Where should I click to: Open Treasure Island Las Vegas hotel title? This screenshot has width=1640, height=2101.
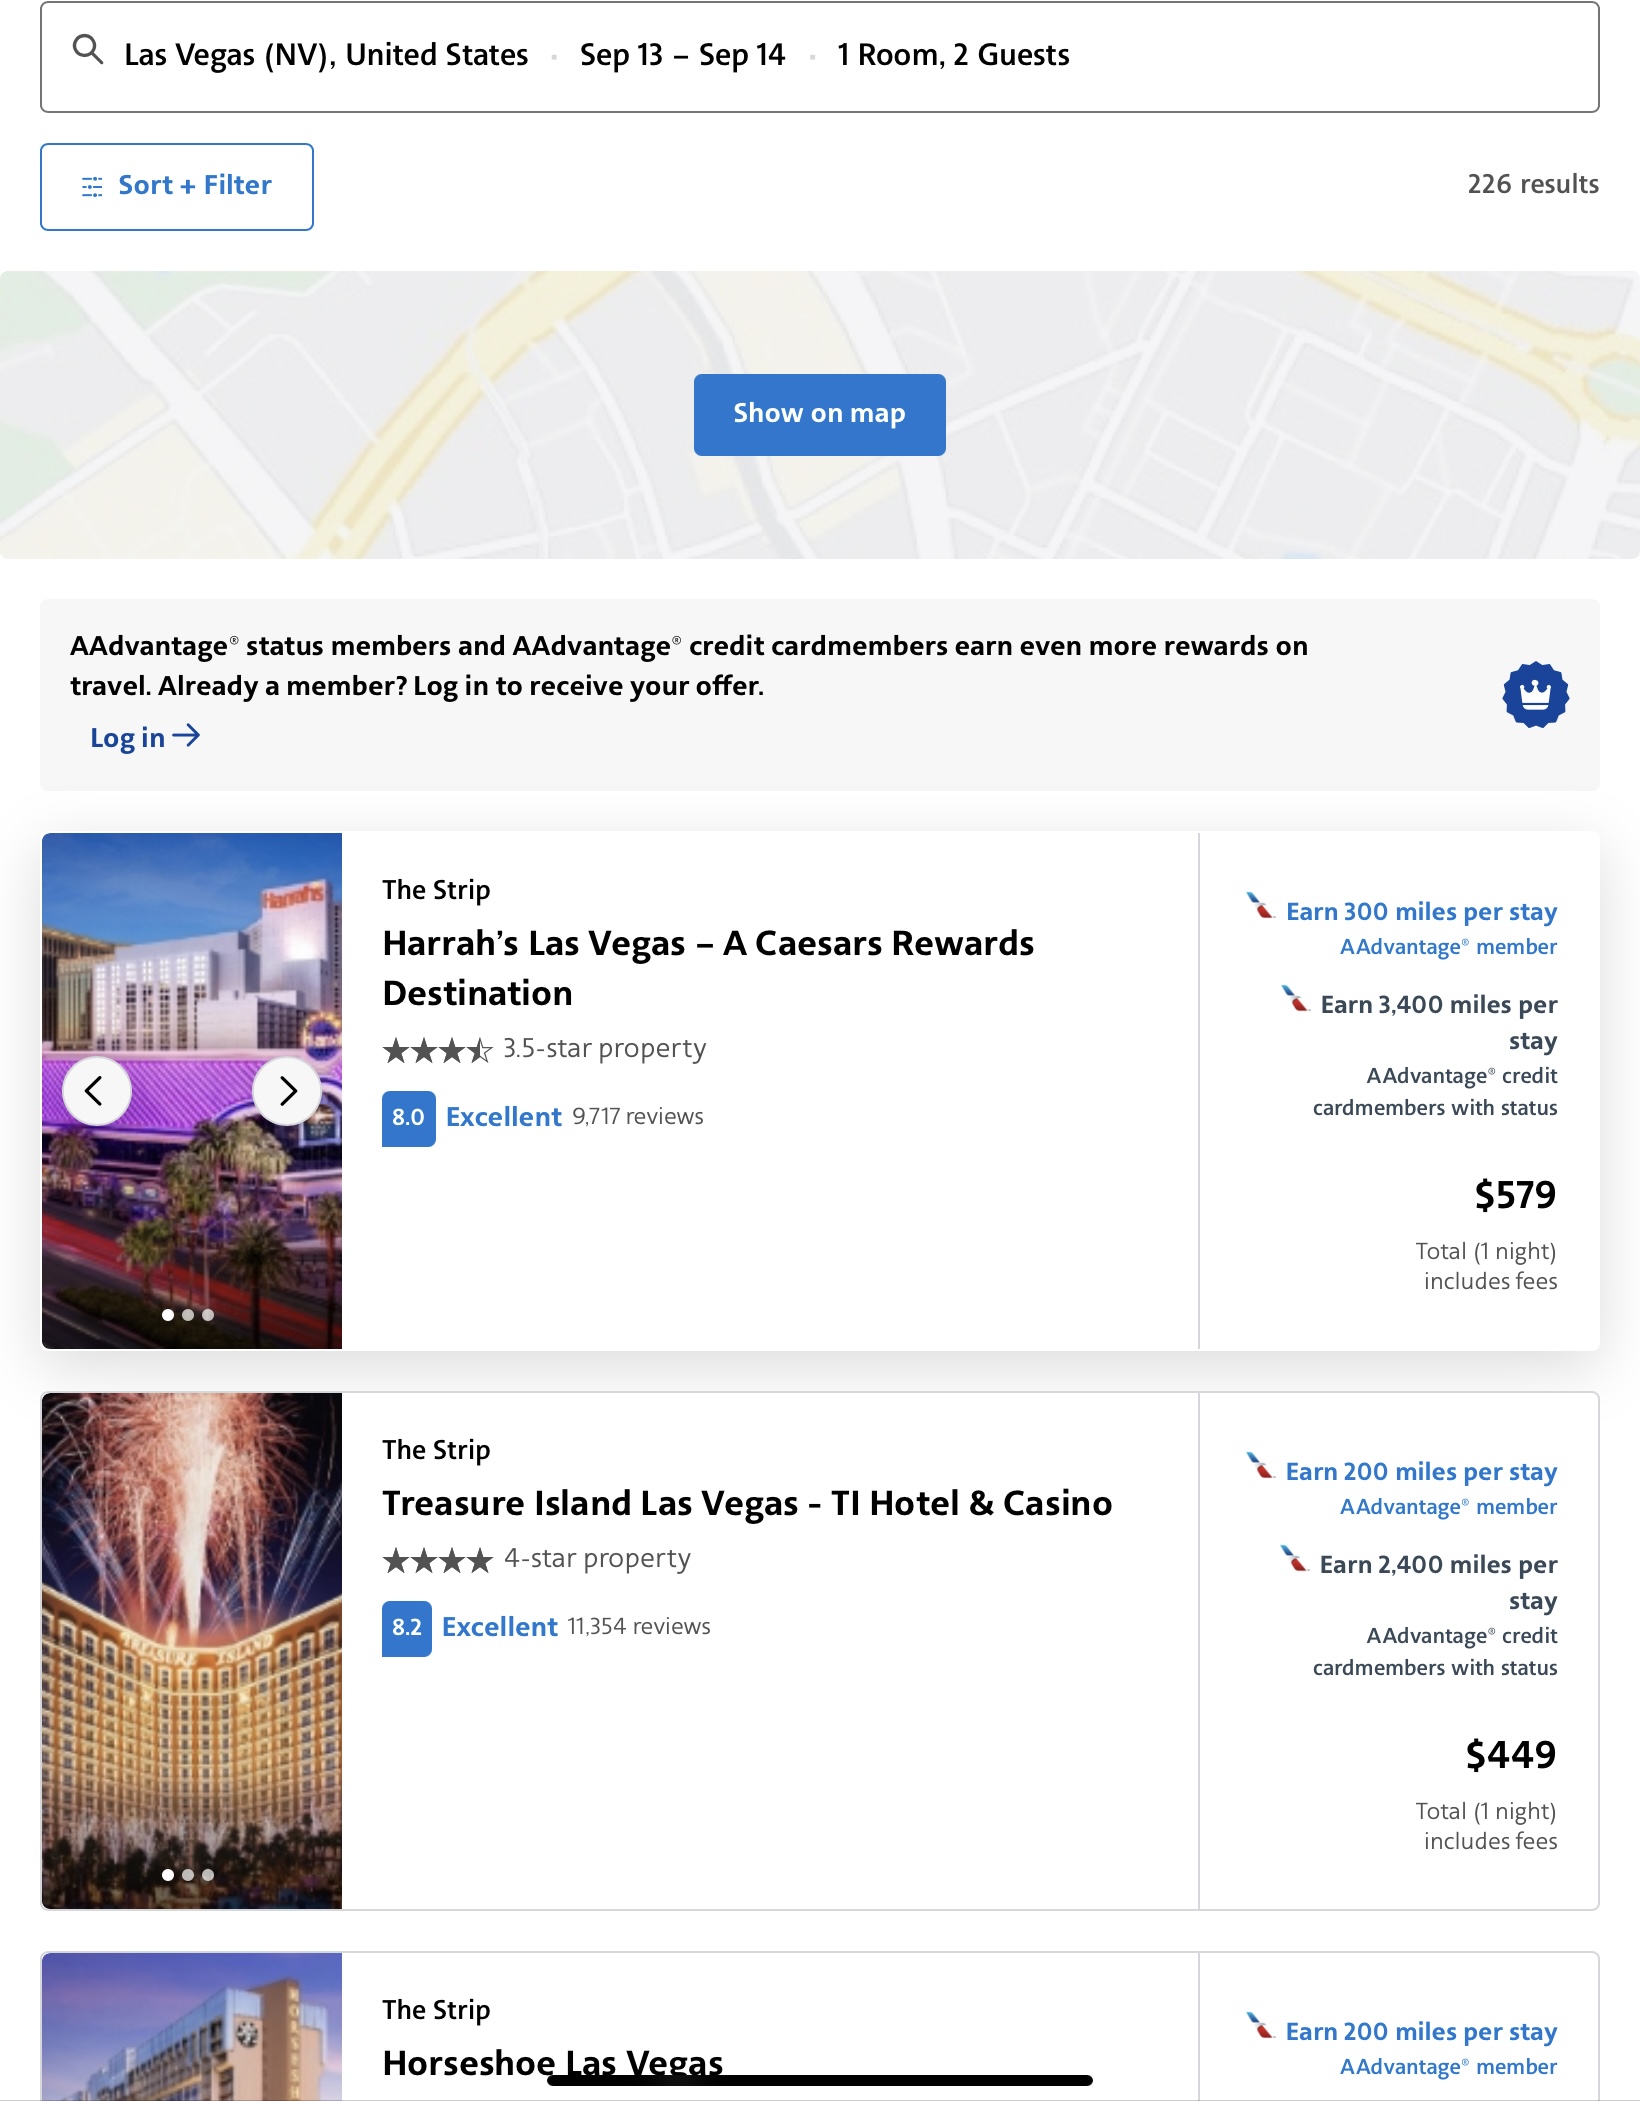pyautogui.click(x=746, y=1503)
